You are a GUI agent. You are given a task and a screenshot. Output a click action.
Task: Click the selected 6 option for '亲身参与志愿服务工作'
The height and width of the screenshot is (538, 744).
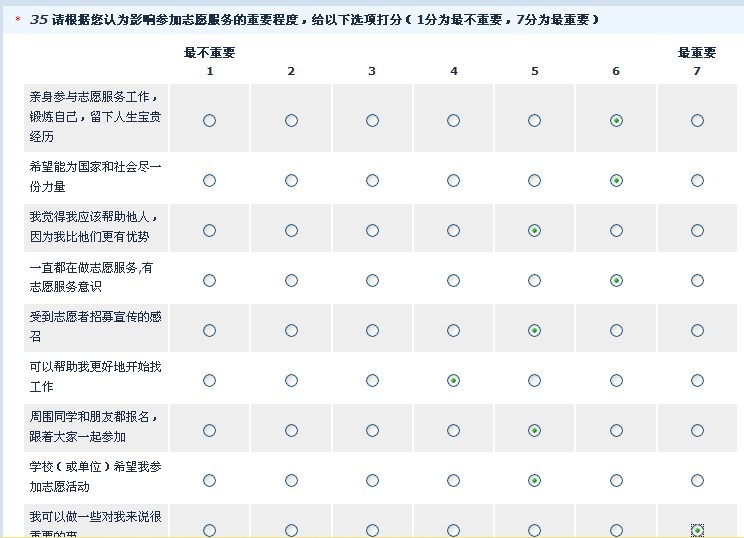click(616, 120)
